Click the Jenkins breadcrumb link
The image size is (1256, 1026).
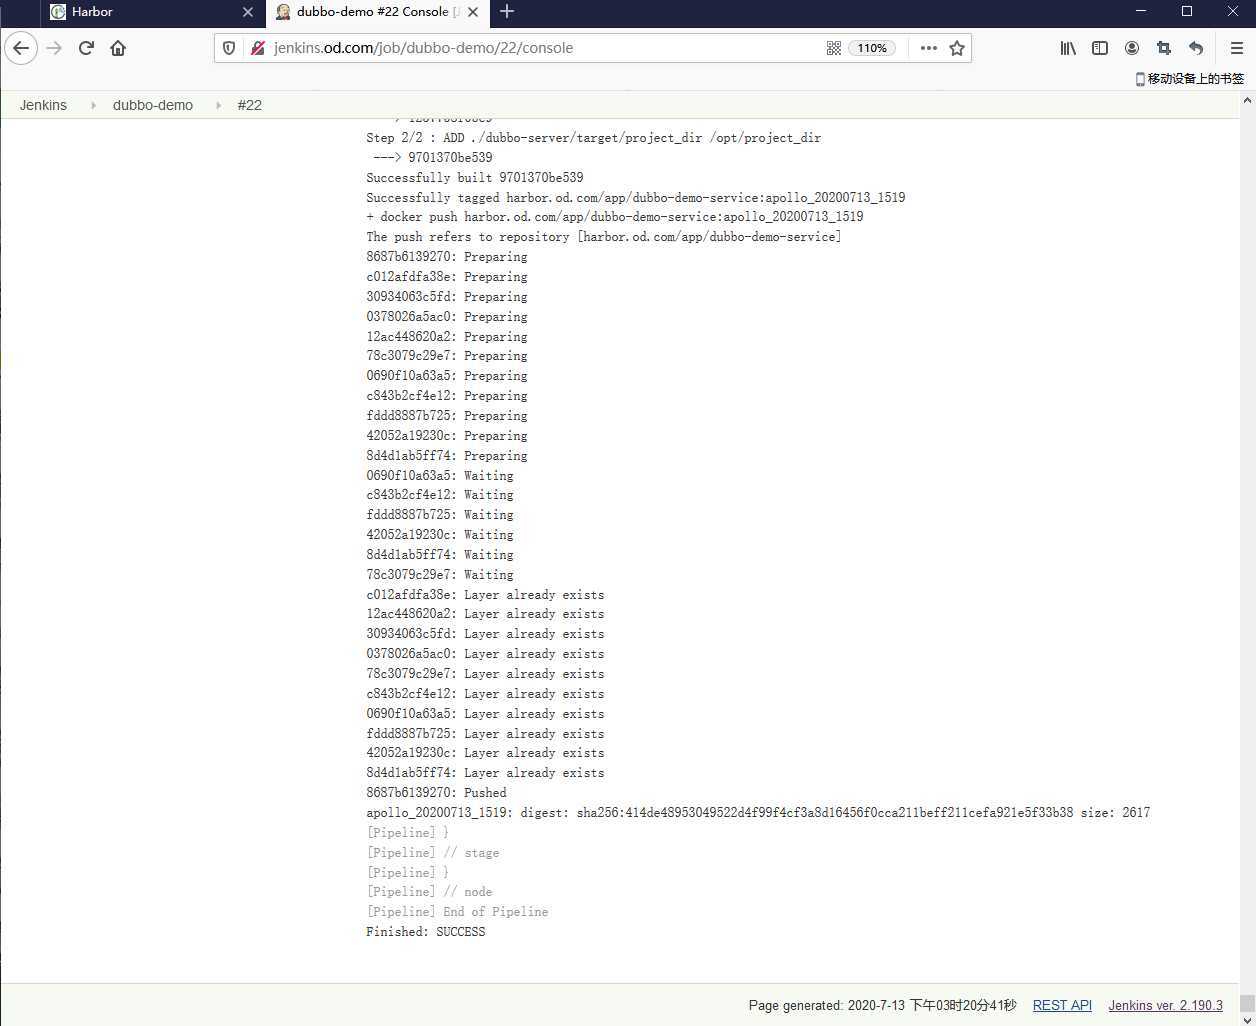point(43,105)
